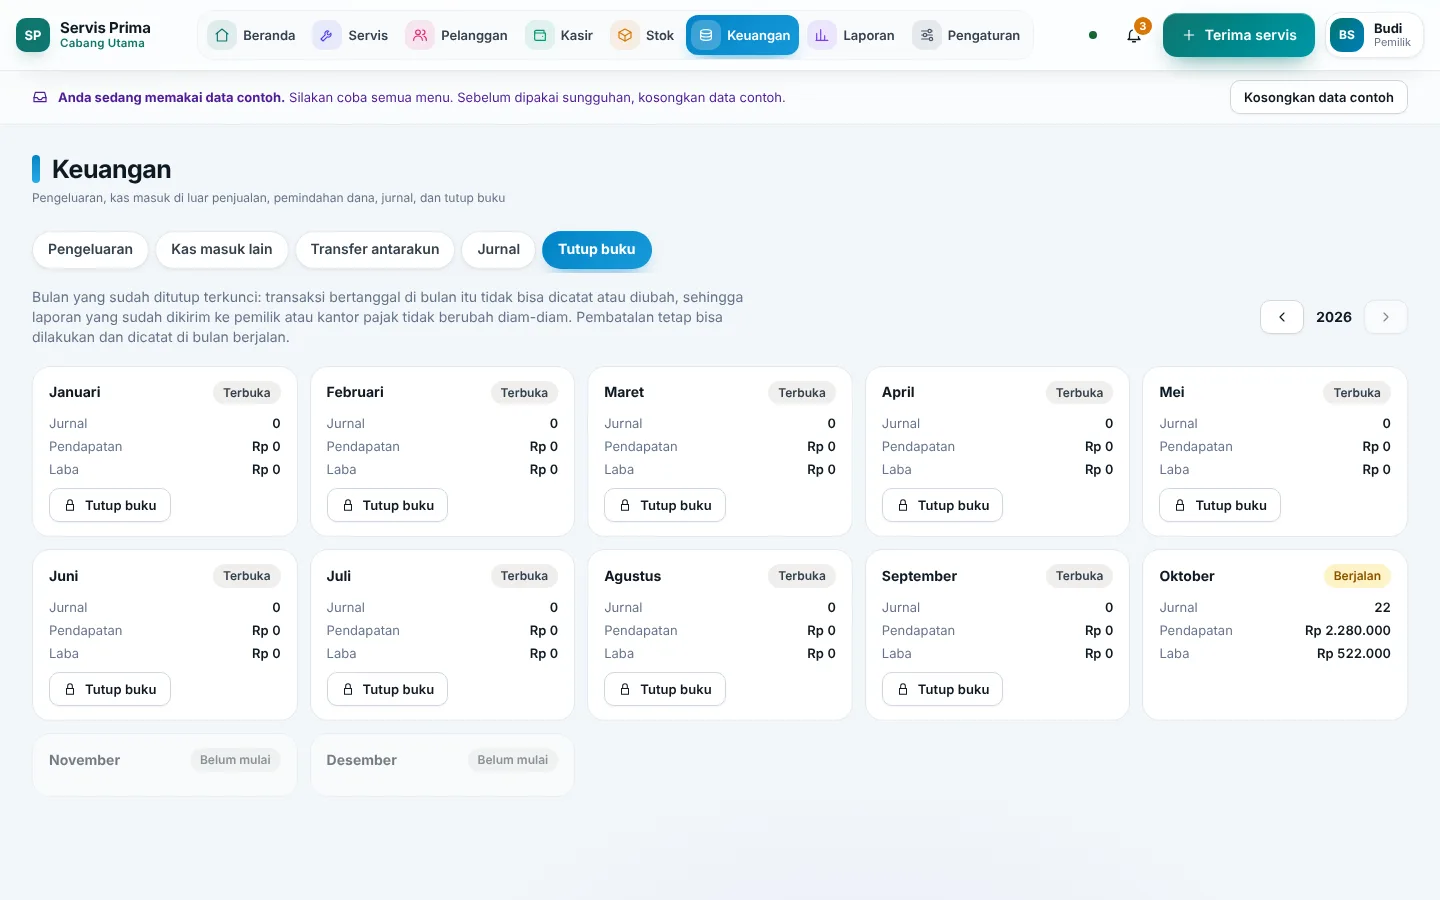1440x900 pixels.
Task: Go to next year with right chevron
Action: (x=1386, y=317)
